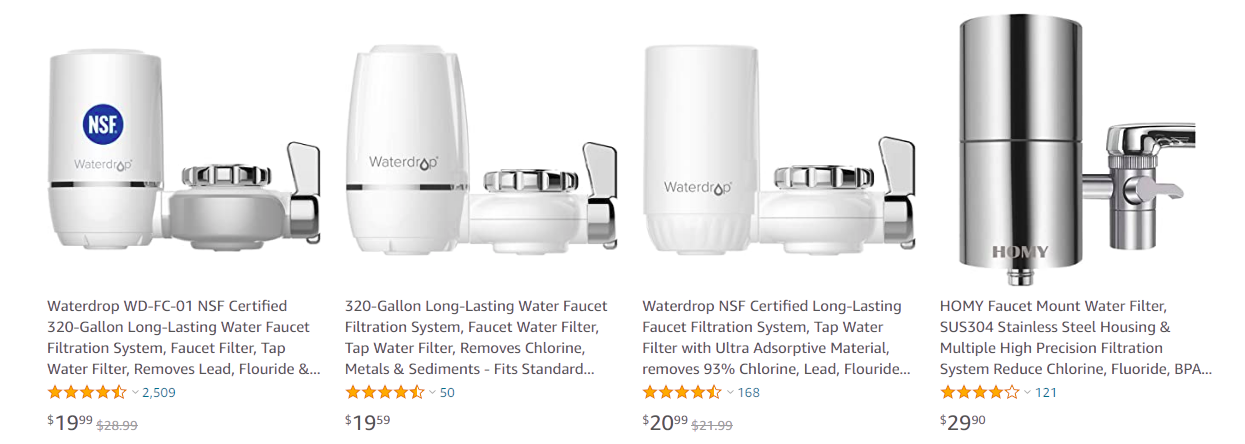Expand ratings chevron beside 121 reviews
Image resolution: width=1245 pixels, height=444 pixels.
pos(1027,392)
